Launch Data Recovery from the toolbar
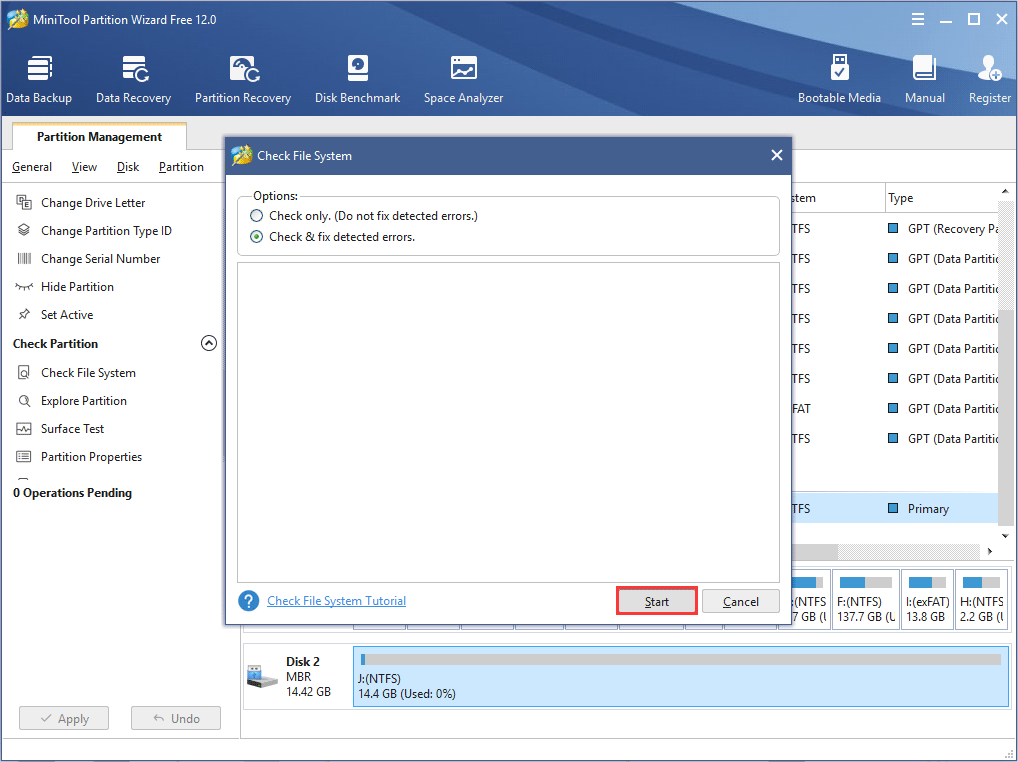 (x=134, y=80)
